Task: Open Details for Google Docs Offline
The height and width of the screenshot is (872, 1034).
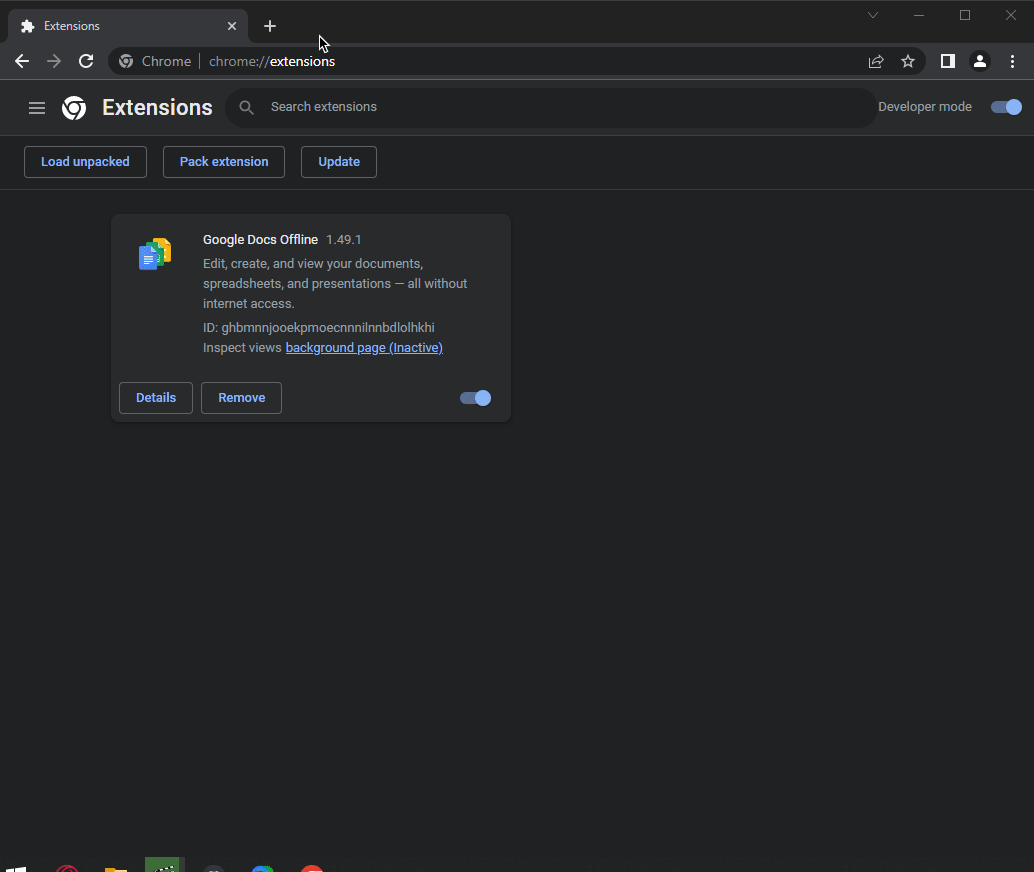Action: (x=156, y=398)
